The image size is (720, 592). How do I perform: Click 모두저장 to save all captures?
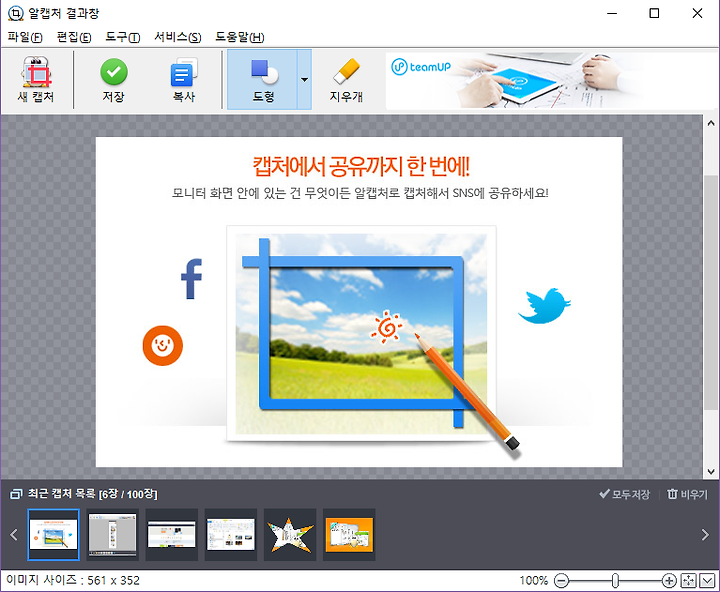[625, 494]
